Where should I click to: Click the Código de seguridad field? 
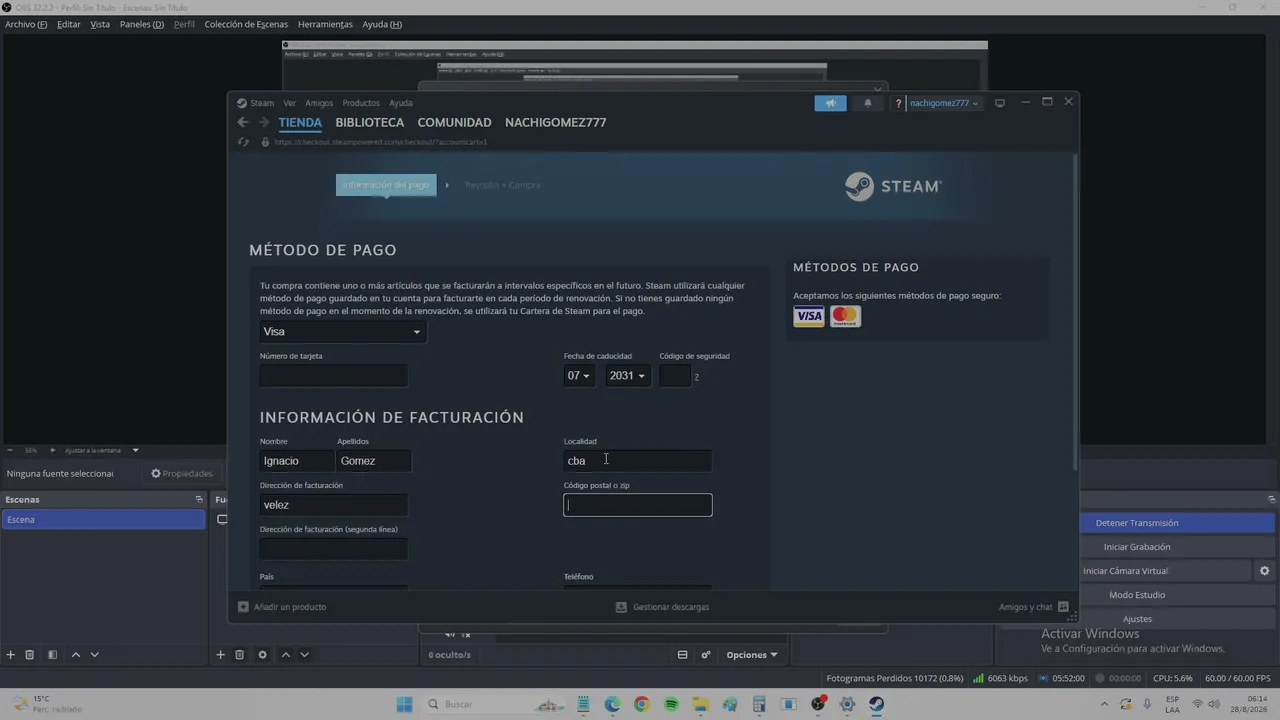[x=675, y=376]
